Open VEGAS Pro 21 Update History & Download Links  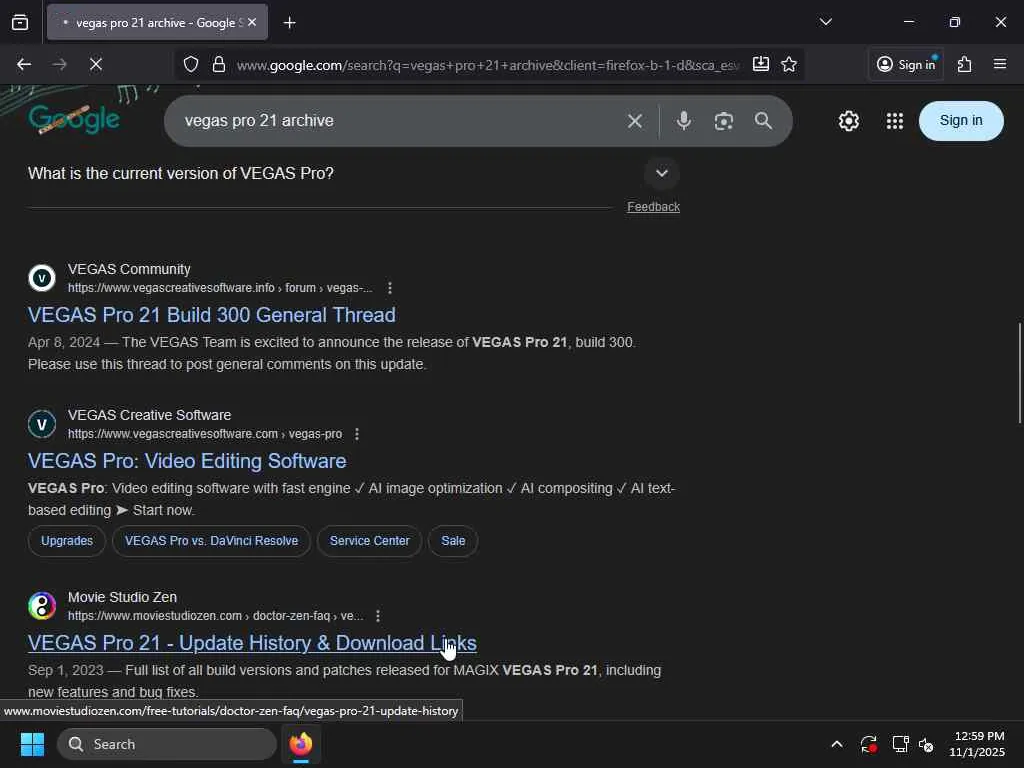tap(252, 643)
